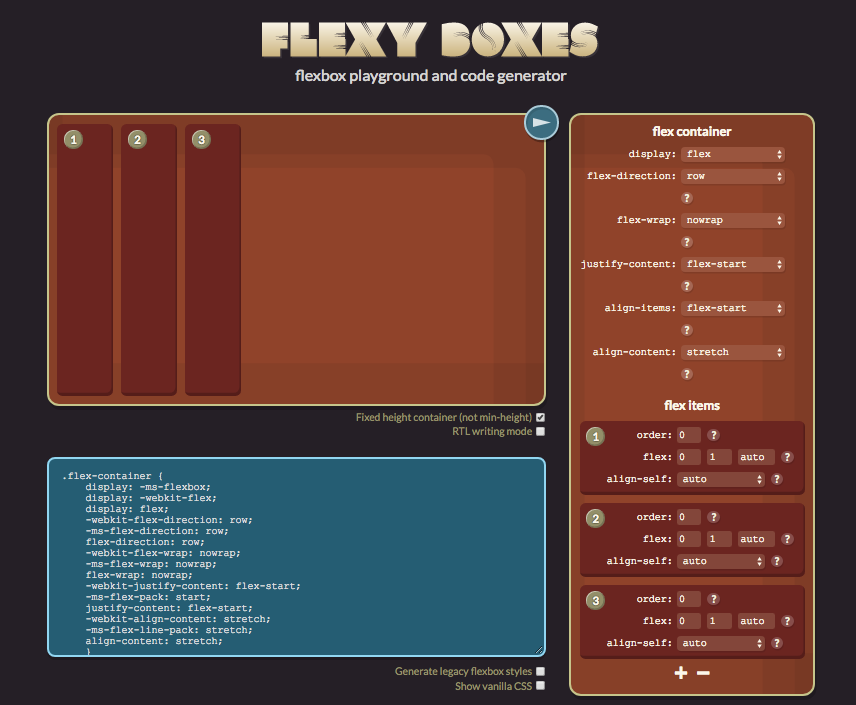This screenshot has width=856, height=705.
Task: Click flex-basis auto field of item 1
Action: point(756,457)
